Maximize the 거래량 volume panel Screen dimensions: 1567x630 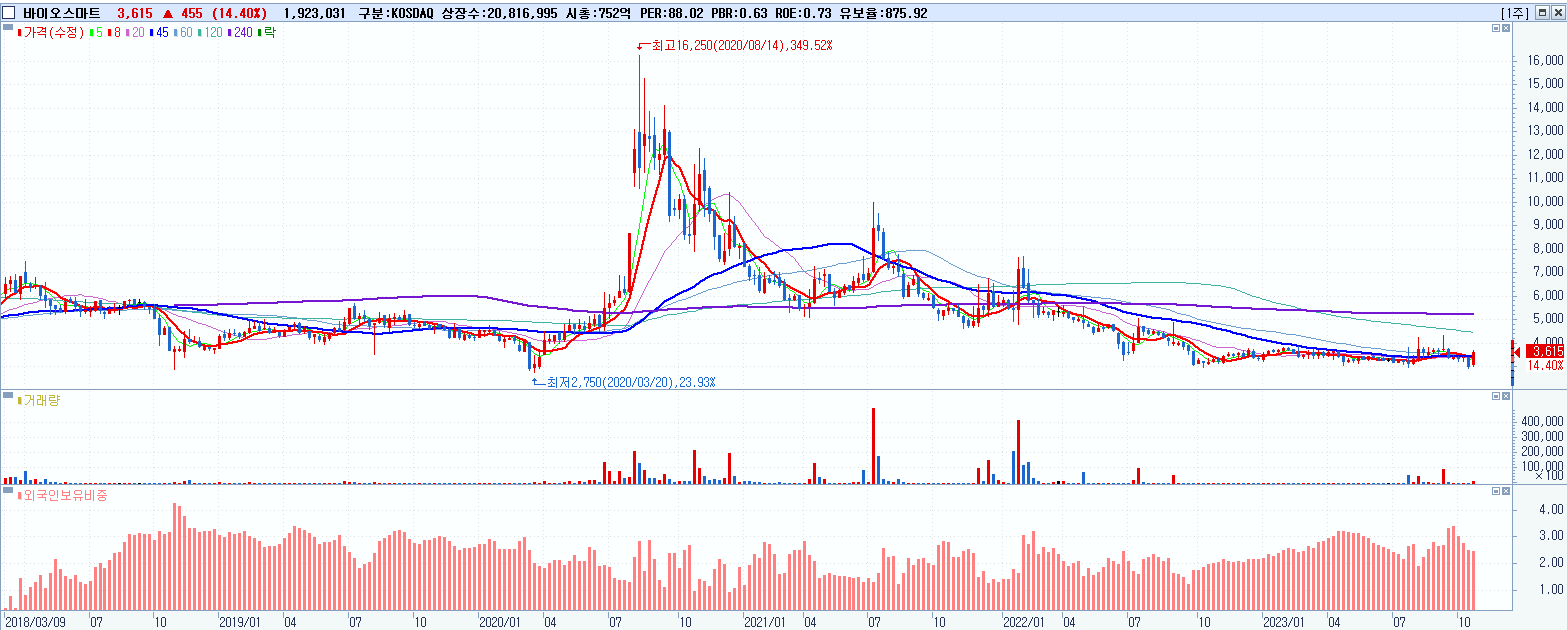click(1495, 397)
